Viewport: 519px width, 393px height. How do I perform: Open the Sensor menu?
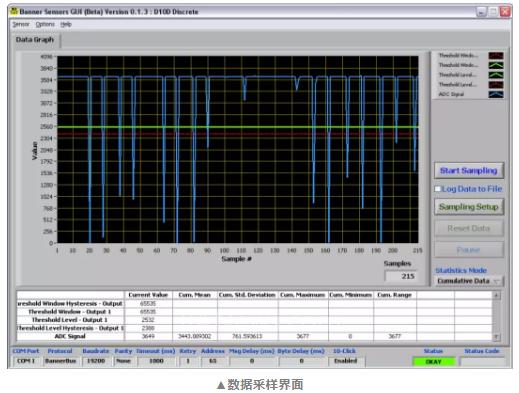pos(21,24)
